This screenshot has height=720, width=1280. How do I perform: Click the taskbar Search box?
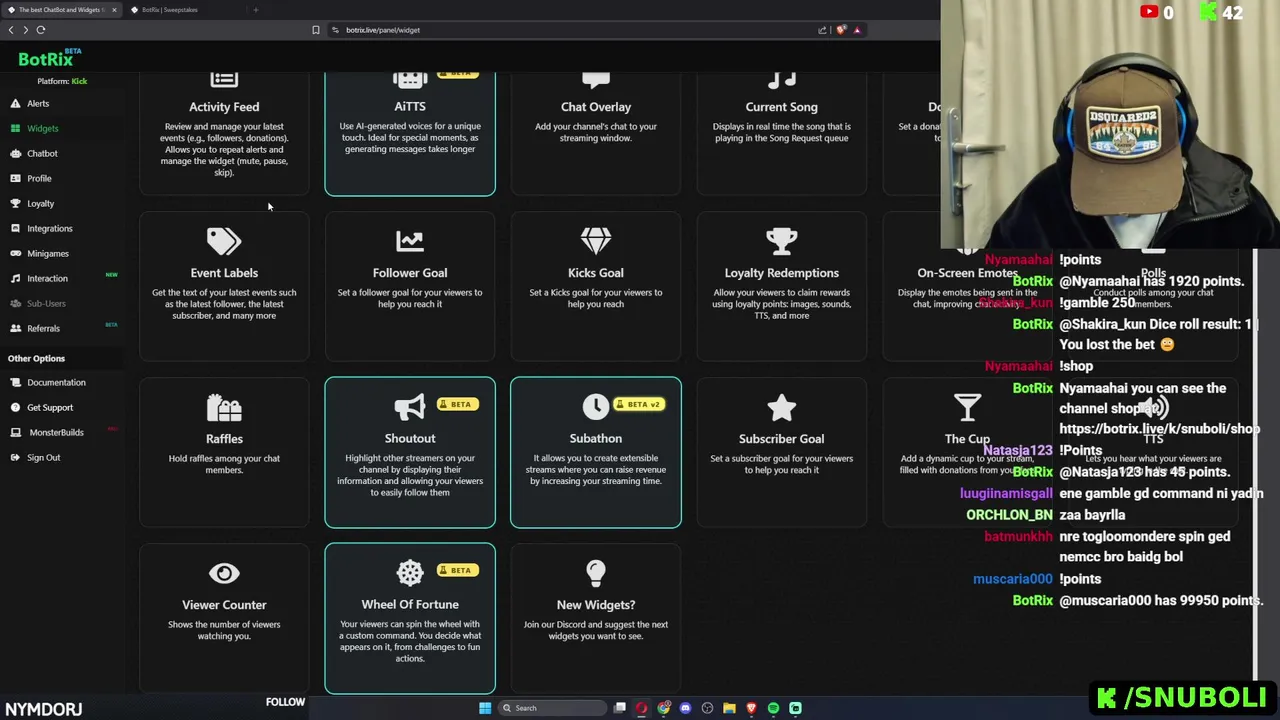[552, 708]
